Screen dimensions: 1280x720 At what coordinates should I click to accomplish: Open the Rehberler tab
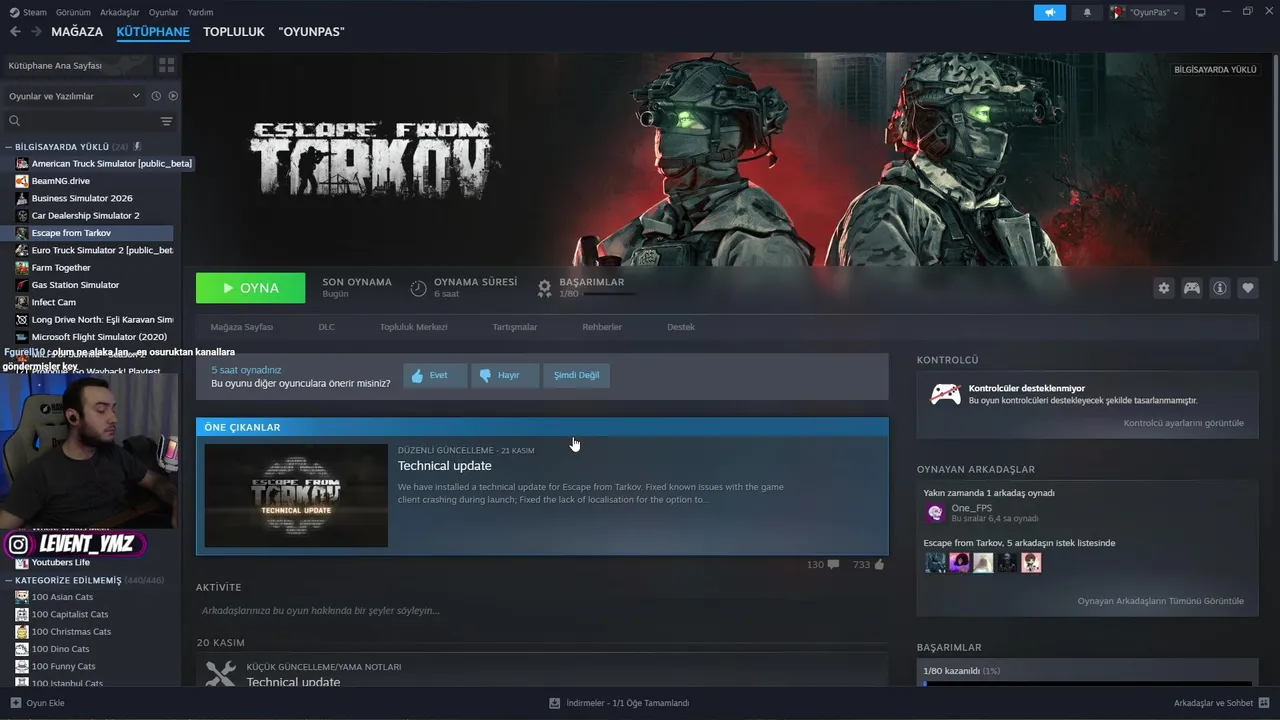click(x=602, y=327)
